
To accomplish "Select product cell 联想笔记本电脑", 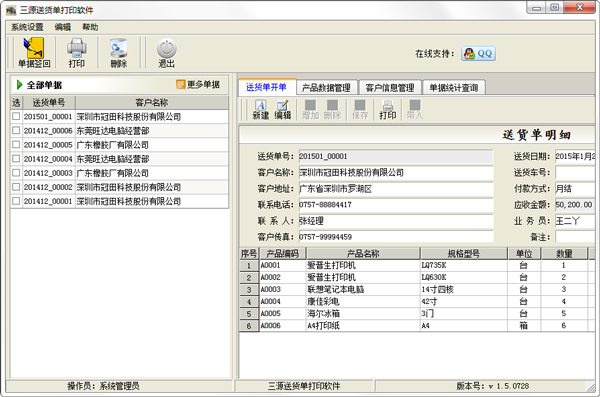I will (363, 289).
